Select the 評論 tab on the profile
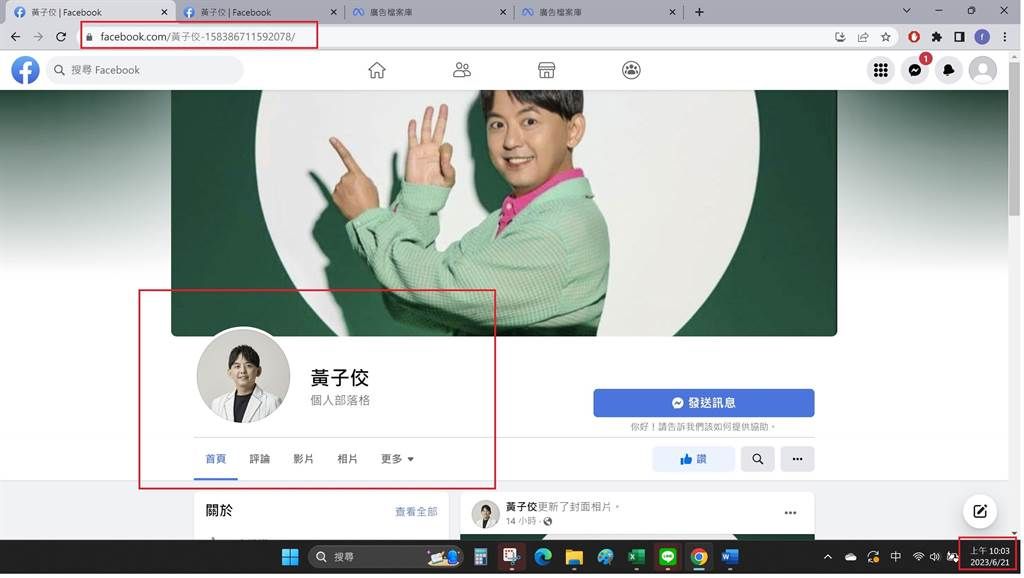 coord(260,458)
